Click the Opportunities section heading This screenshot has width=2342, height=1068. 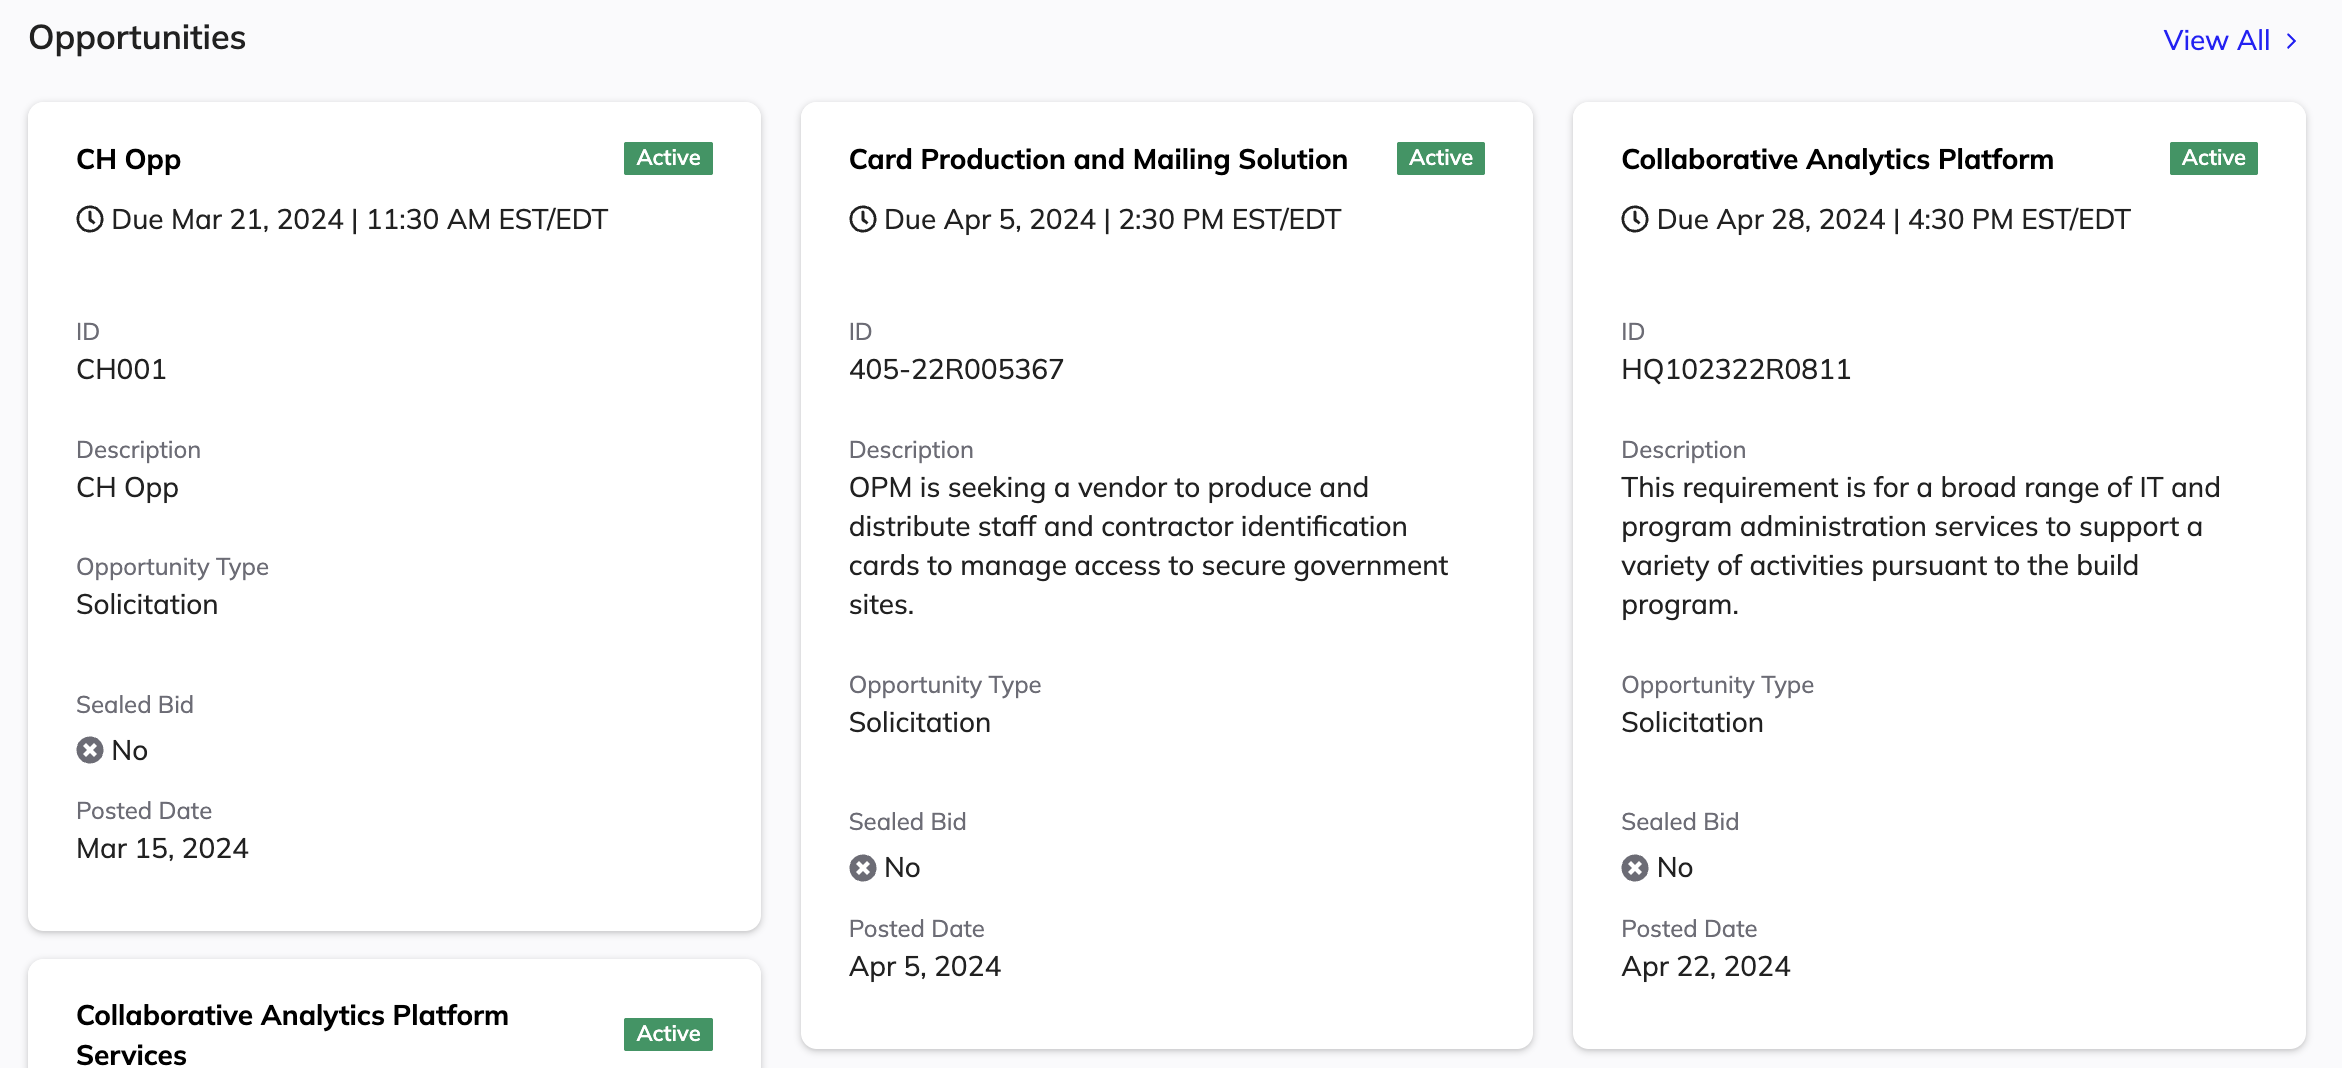(x=137, y=38)
